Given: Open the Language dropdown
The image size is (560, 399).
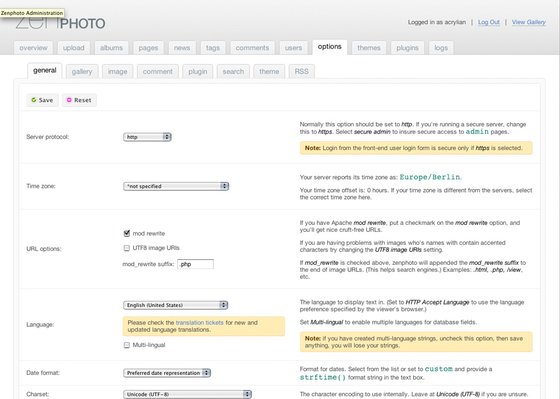Looking at the screenshot, I should click(175, 305).
